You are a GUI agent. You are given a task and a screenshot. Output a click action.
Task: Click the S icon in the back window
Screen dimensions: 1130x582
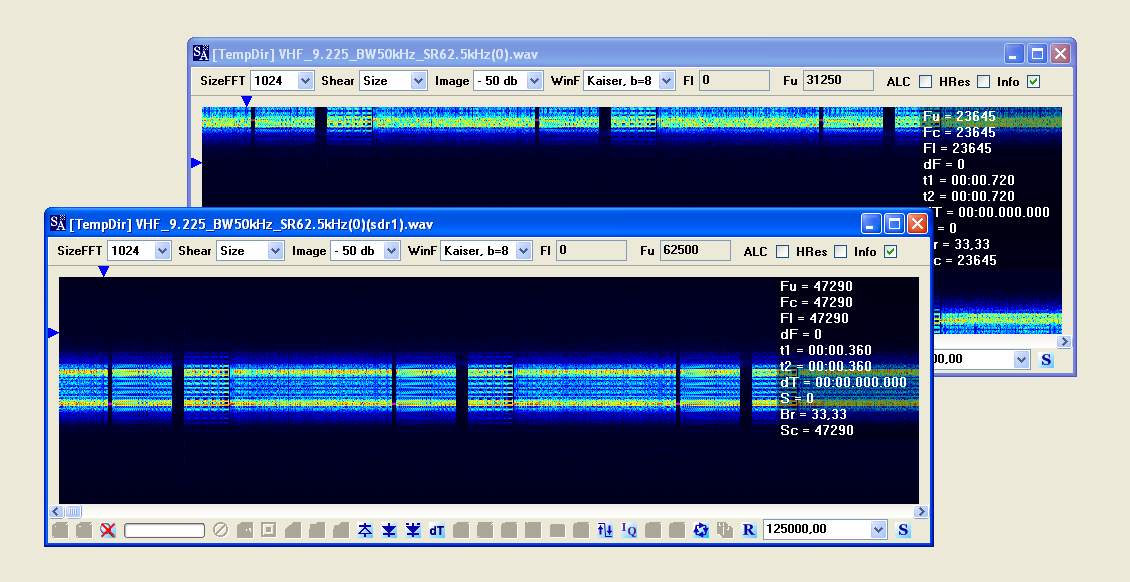coord(1046,359)
